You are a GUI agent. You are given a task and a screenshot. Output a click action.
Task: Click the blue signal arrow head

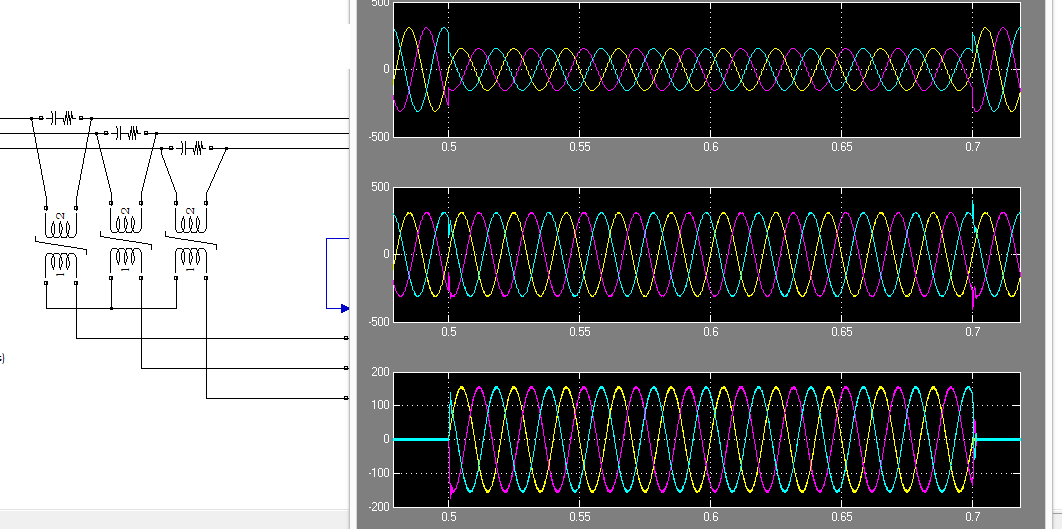point(345,308)
